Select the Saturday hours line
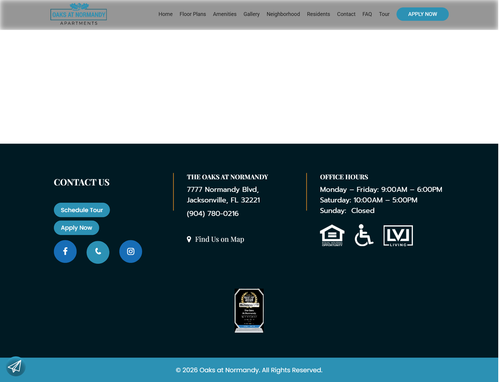Viewport: 500px width, 382px height. click(368, 200)
